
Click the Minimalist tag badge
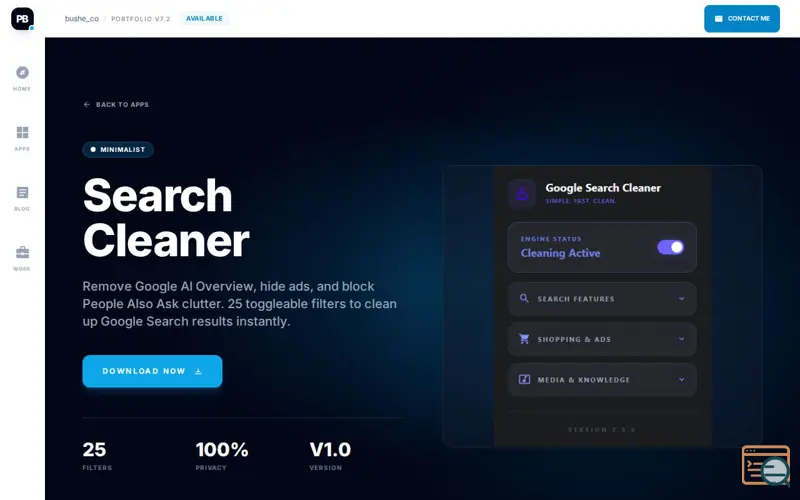118,149
